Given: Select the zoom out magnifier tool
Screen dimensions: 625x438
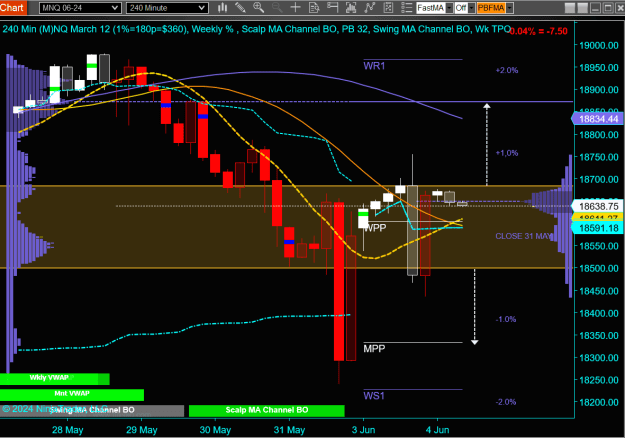Looking at the screenshot, I should point(277,8).
